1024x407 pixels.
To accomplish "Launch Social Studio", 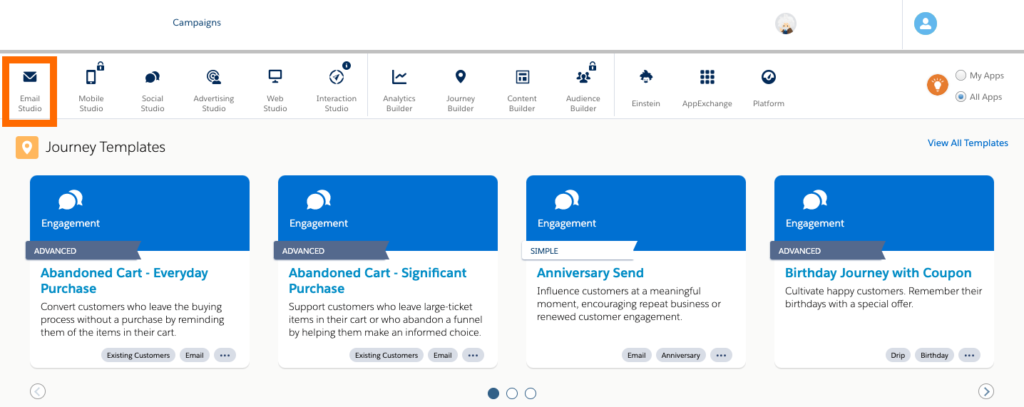I will pyautogui.click(x=152, y=88).
